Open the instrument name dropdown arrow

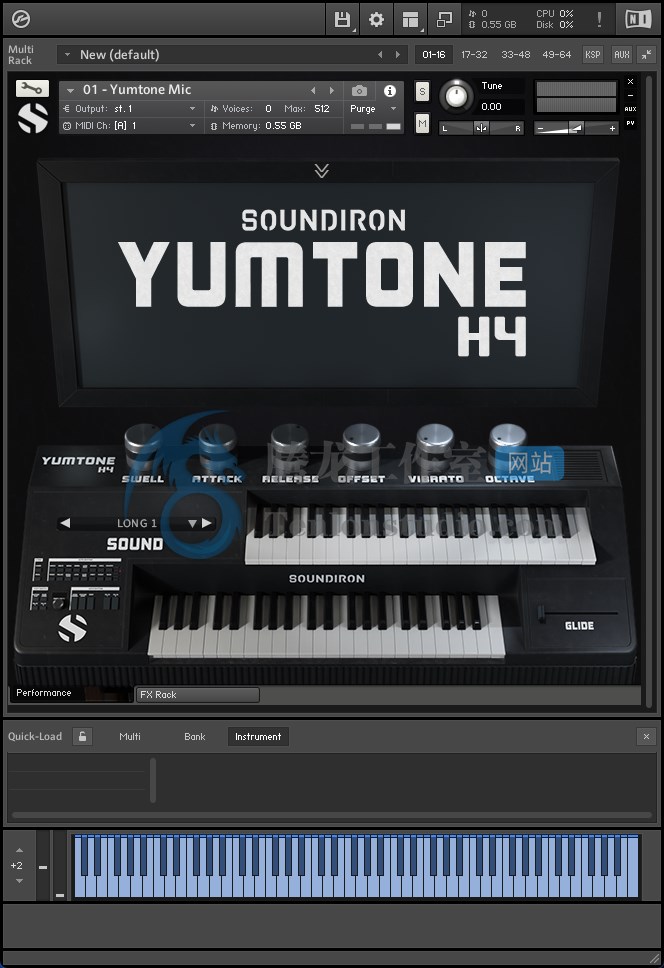coord(70,90)
